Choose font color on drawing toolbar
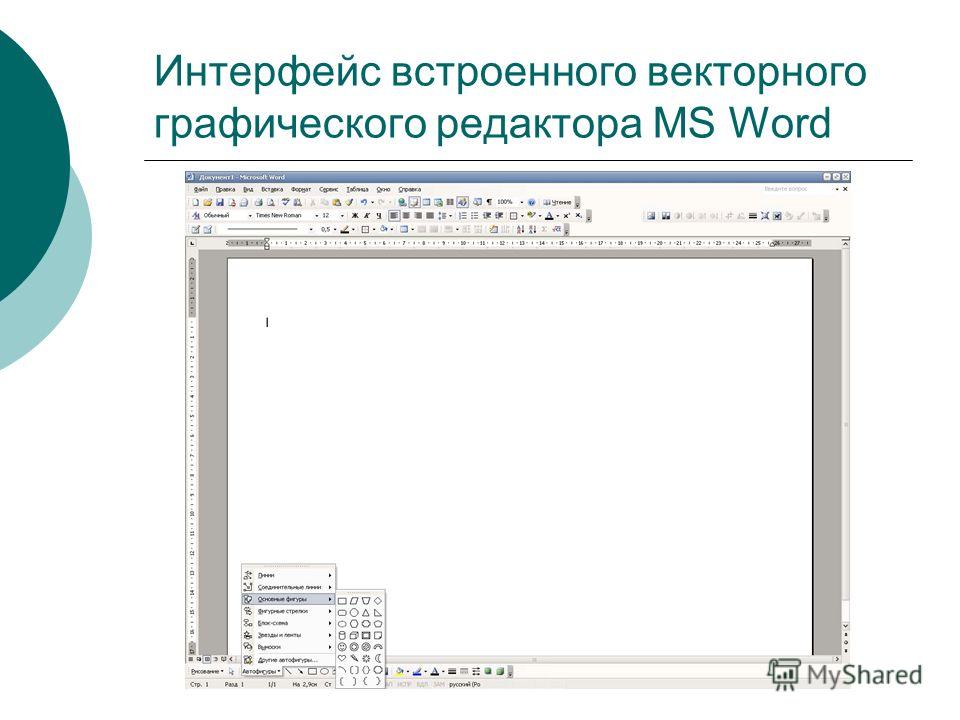 click(435, 672)
